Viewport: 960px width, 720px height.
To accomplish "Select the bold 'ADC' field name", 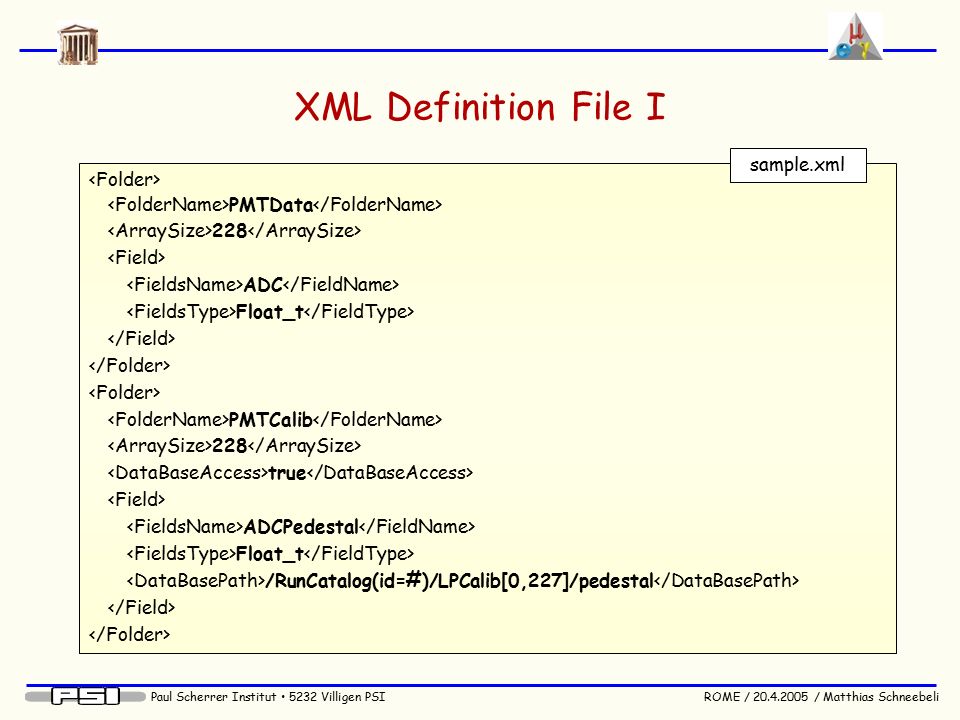I will (x=263, y=285).
